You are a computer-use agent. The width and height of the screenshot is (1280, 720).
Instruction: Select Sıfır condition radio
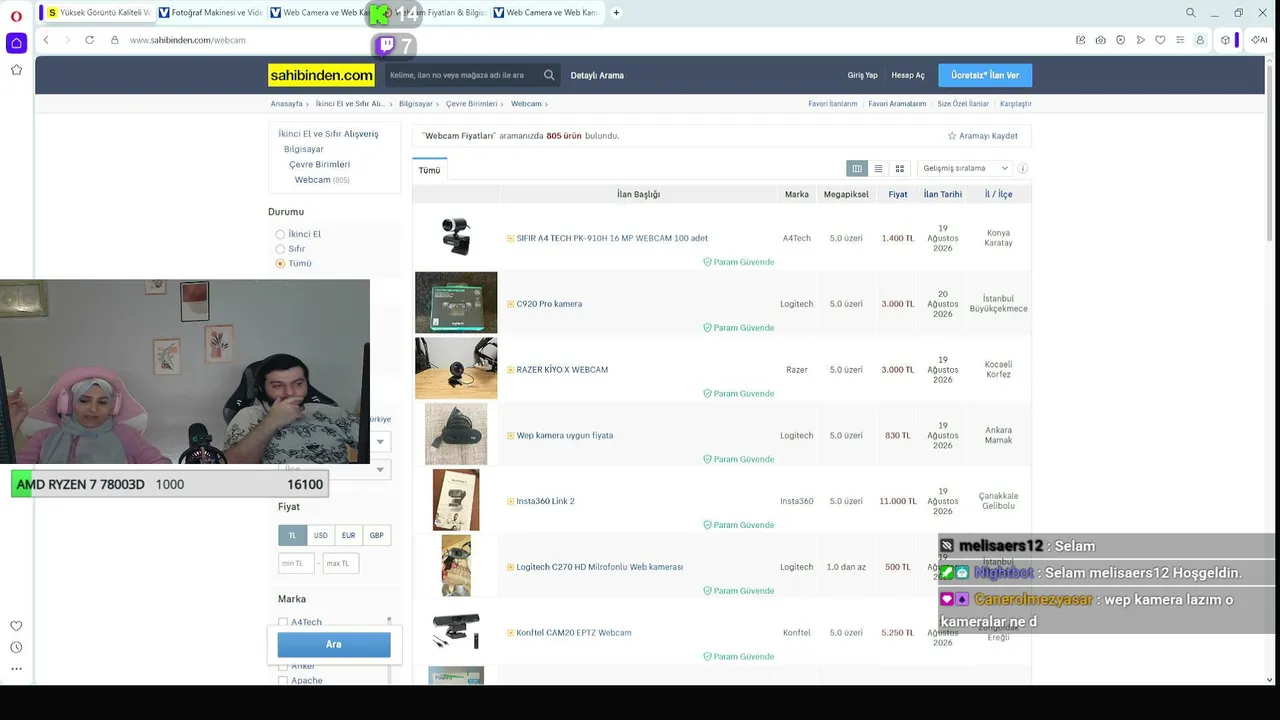(280, 249)
